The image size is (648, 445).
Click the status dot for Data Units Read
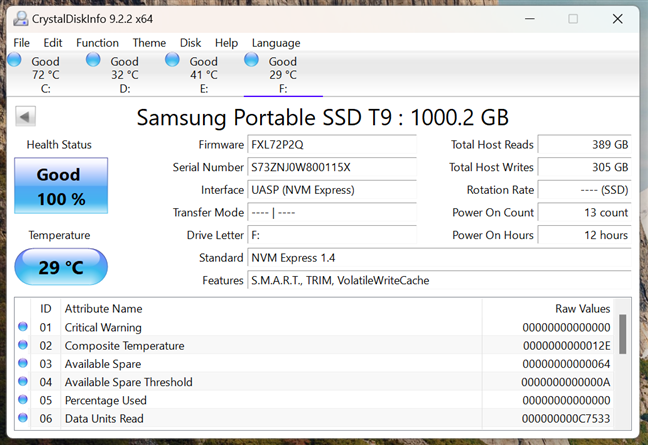point(23,418)
